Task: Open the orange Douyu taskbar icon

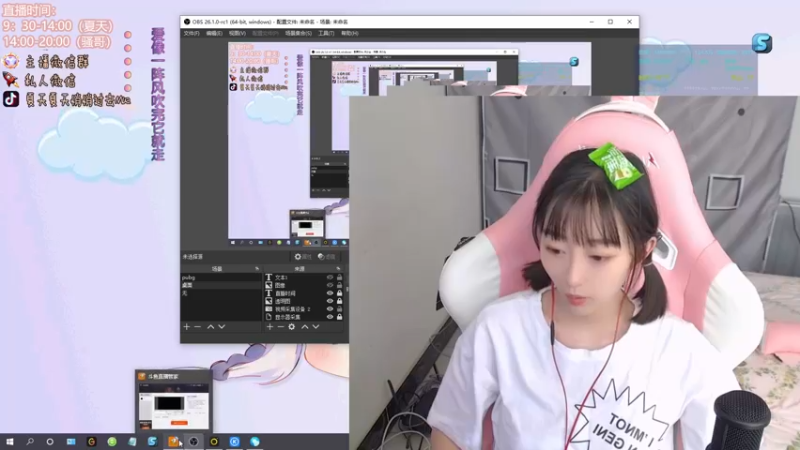Action: pyautogui.click(x=173, y=442)
